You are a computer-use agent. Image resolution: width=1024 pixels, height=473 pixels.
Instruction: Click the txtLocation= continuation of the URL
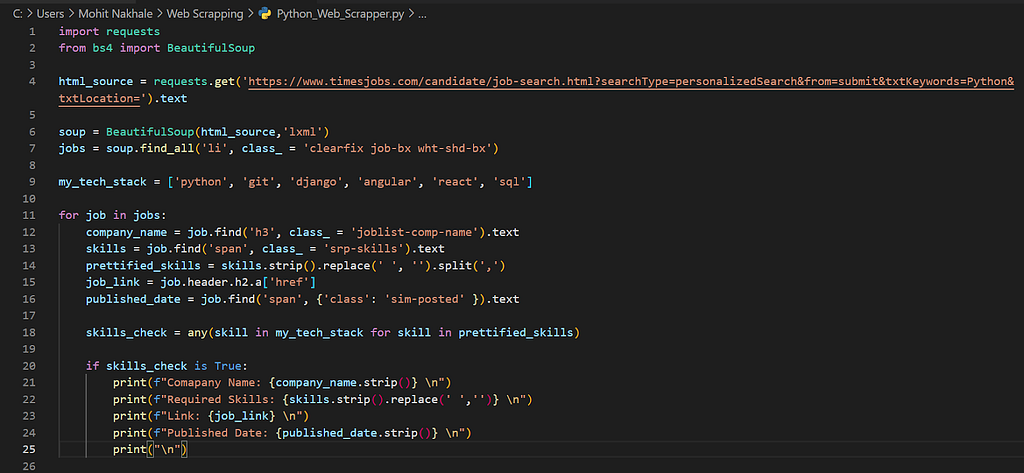pyautogui.click(x=97, y=99)
